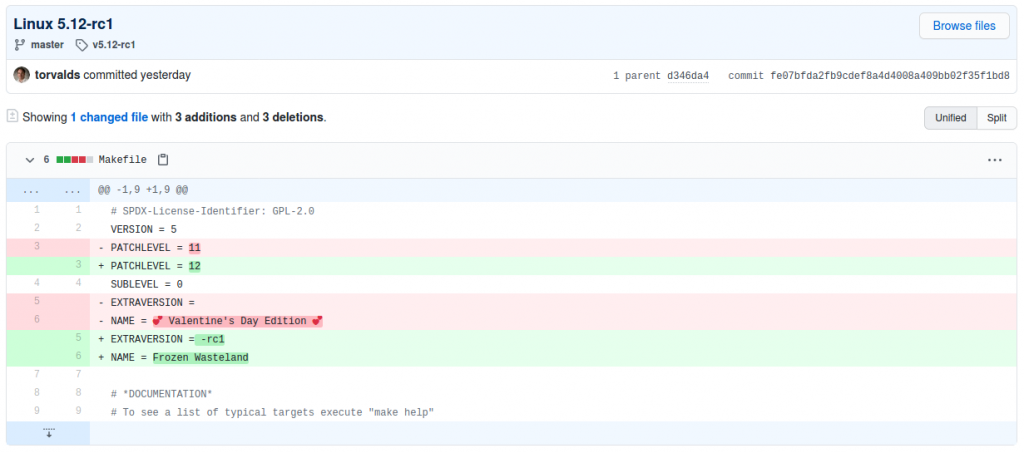Switch to Split diff view
1024x453 pixels.
tap(997, 118)
